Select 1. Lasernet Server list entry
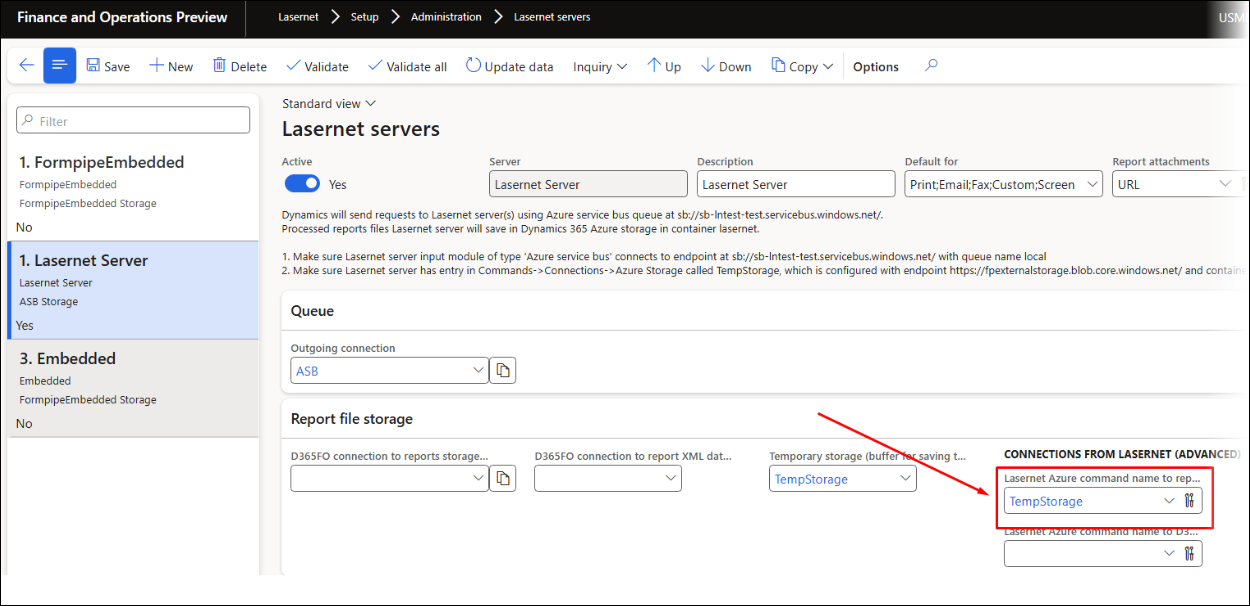This screenshot has width=1250, height=606. (133, 290)
